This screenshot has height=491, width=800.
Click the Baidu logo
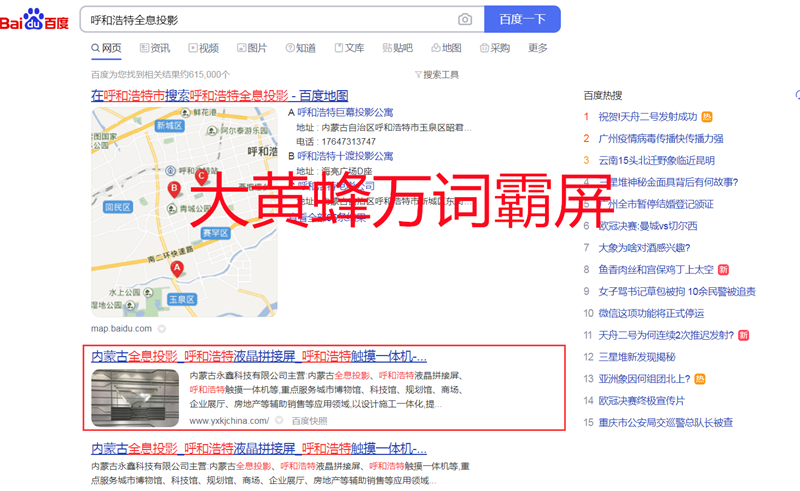pyautogui.click(x=34, y=20)
